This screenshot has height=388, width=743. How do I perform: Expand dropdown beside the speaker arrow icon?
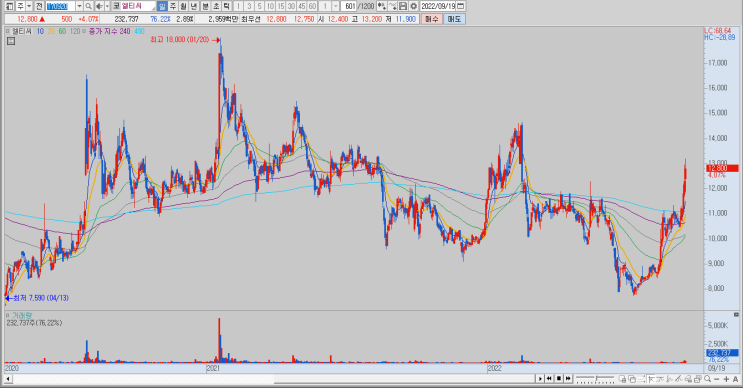[107, 6]
